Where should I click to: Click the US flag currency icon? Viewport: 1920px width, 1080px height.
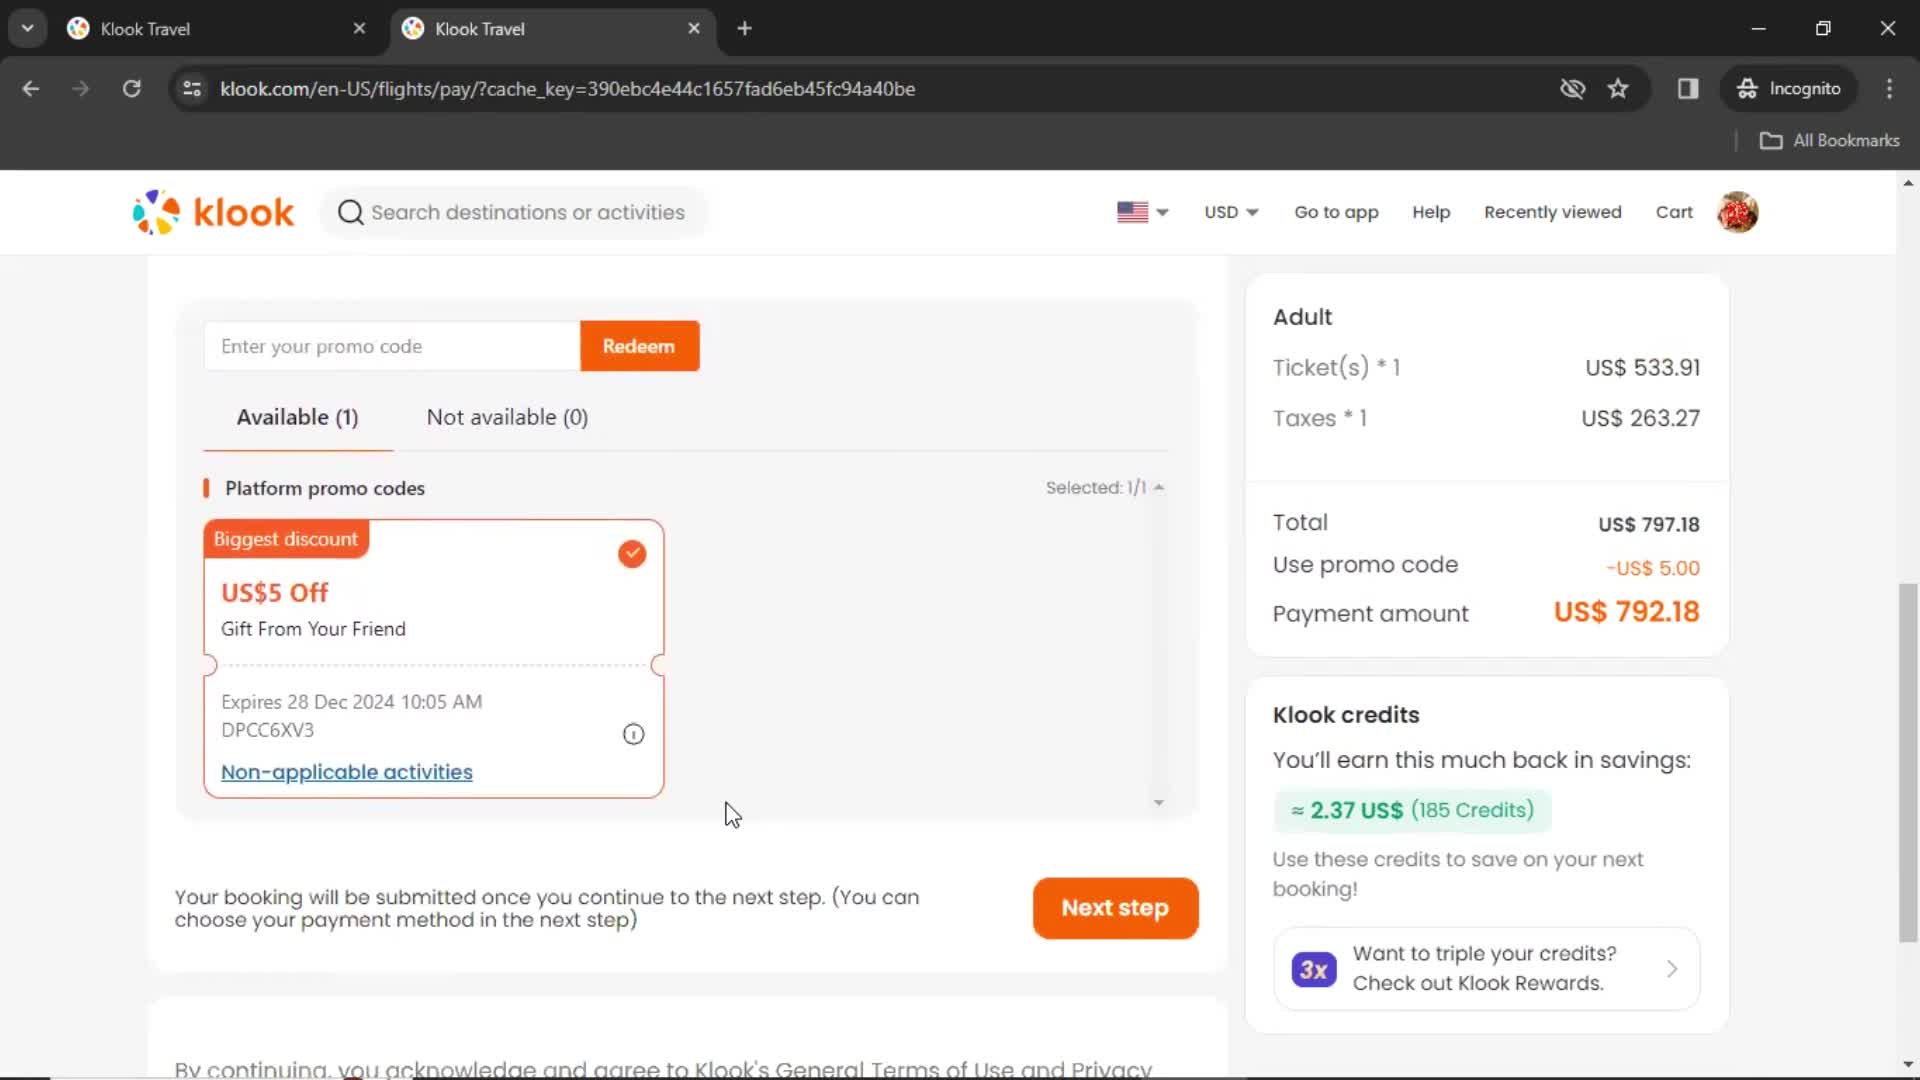pyautogui.click(x=1130, y=211)
